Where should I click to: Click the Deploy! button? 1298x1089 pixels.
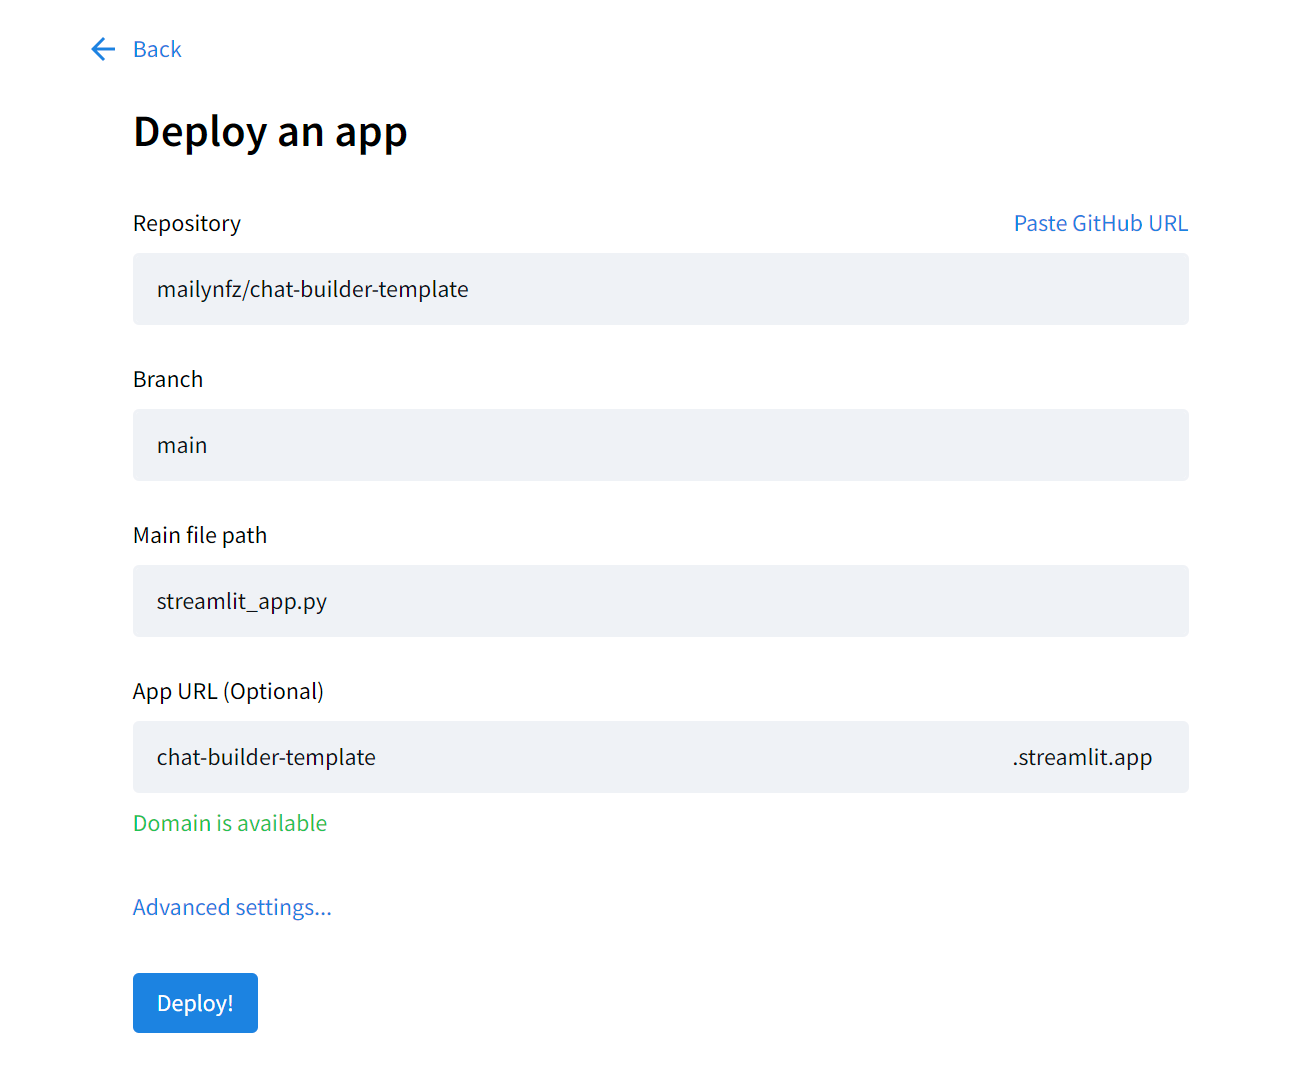pos(195,1003)
